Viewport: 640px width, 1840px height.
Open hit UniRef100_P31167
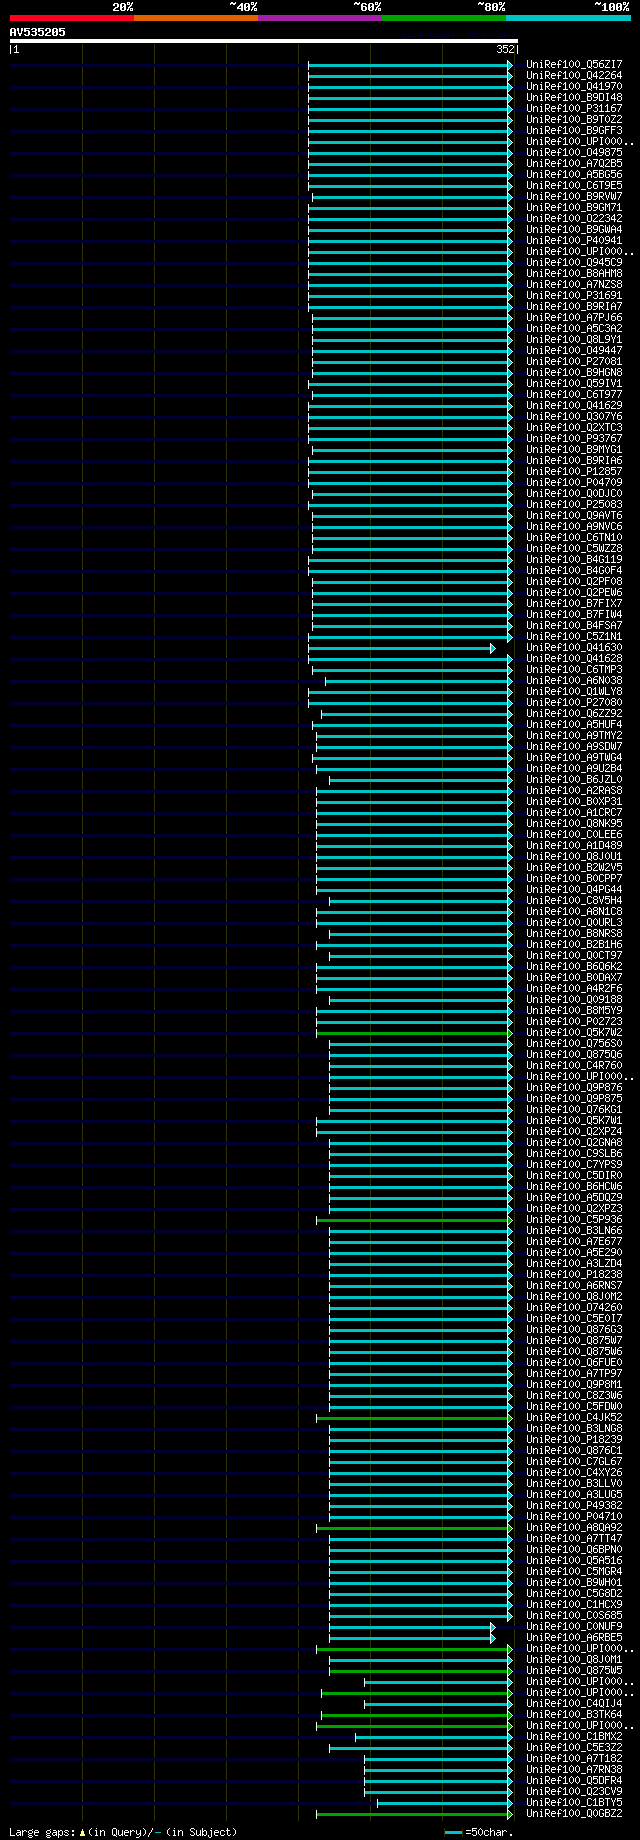(574, 108)
